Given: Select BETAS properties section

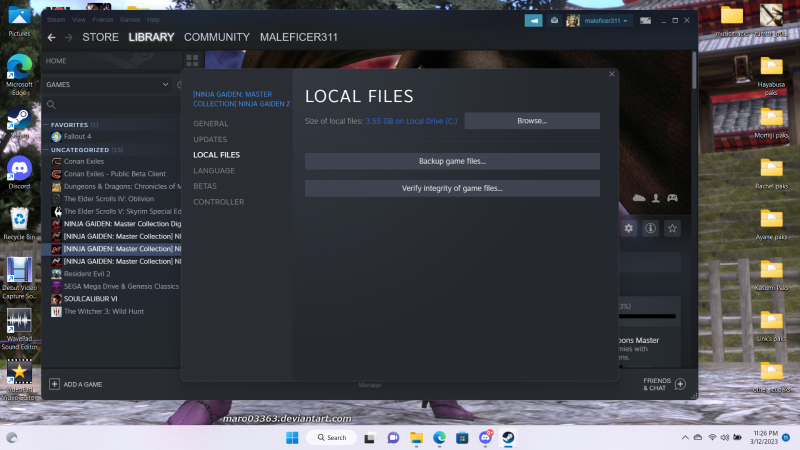Looking at the screenshot, I should point(205,186).
